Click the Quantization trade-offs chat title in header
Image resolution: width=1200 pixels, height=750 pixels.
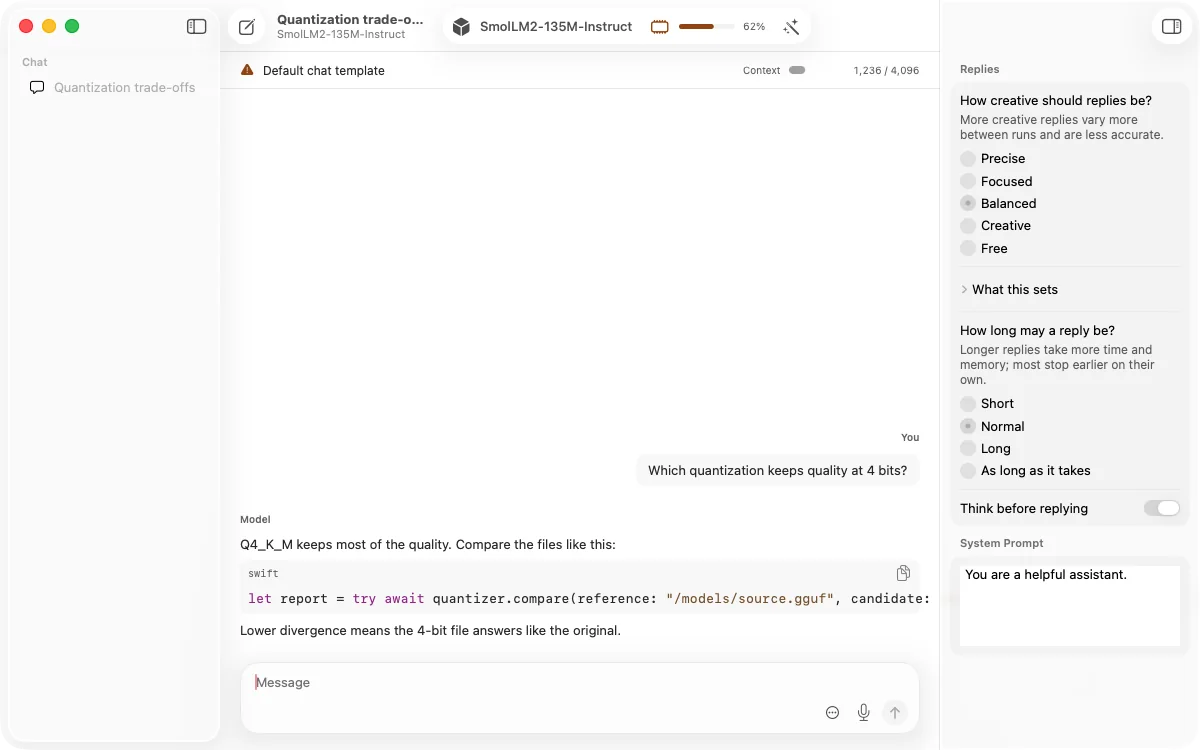(350, 19)
